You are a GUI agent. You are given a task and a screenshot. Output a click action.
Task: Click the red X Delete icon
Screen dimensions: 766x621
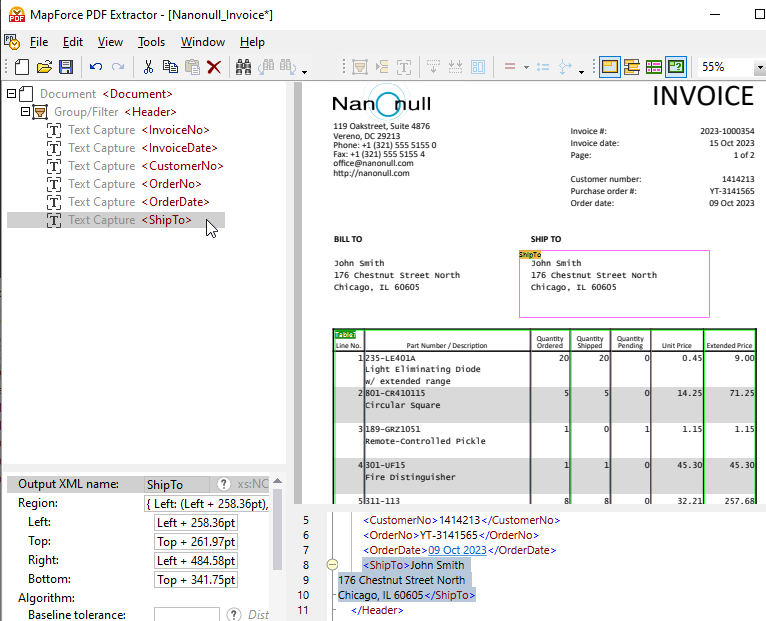(x=214, y=67)
